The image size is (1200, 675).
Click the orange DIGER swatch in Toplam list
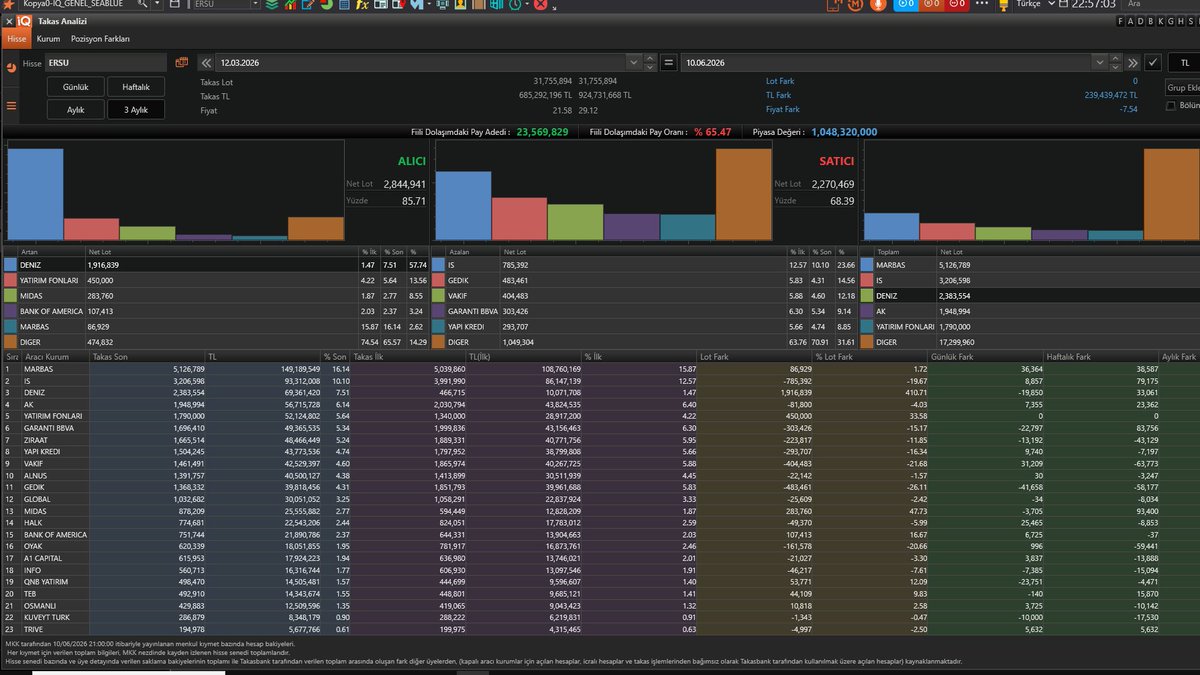click(865, 341)
